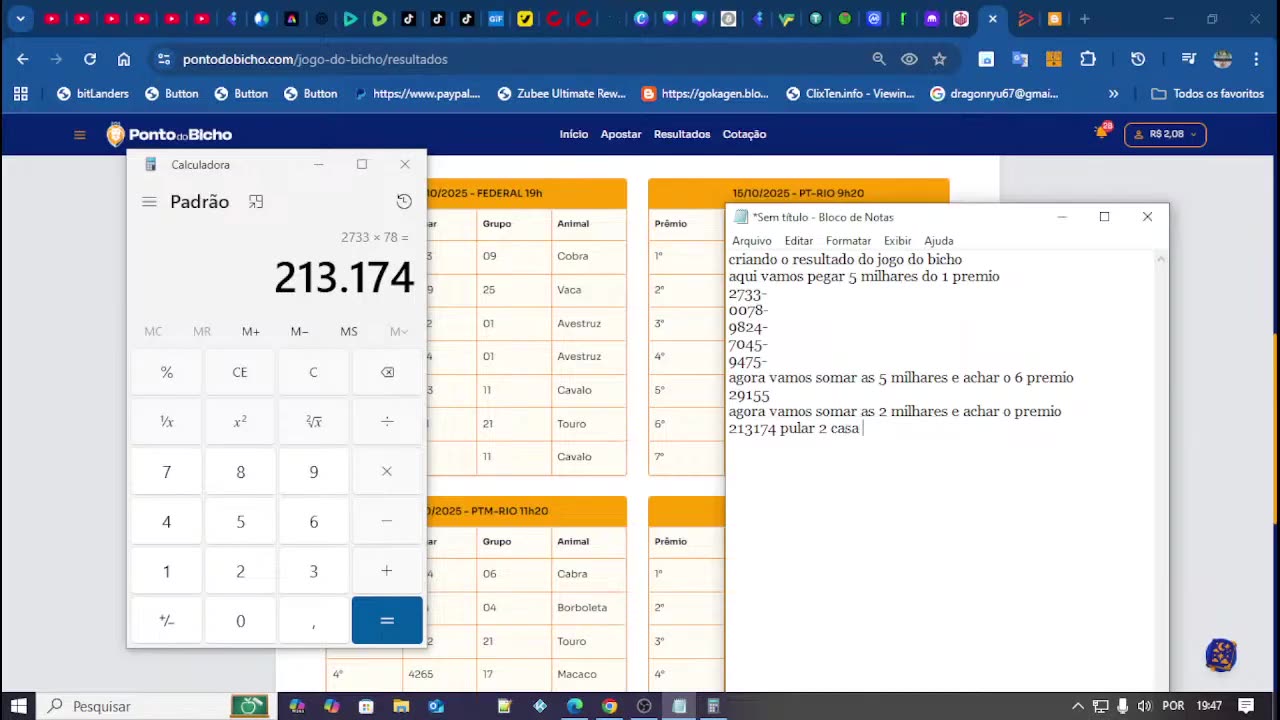Go to the Início page link
The height and width of the screenshot is (720, 1280).
(574, 134)
